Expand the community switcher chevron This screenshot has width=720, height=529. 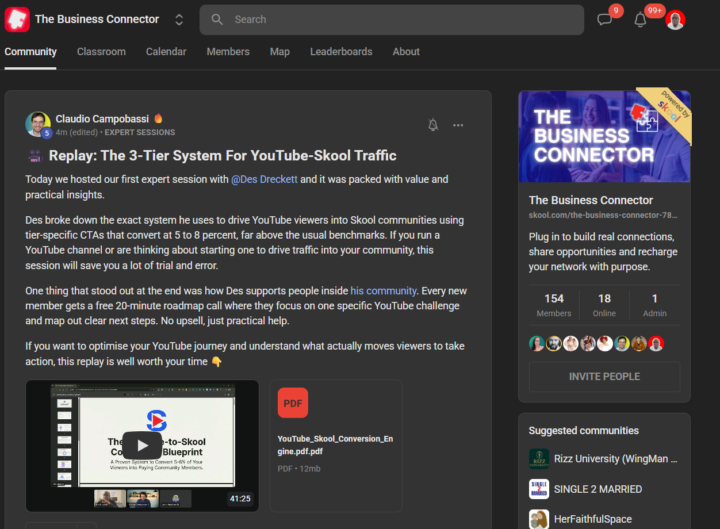tap(179, 19)
